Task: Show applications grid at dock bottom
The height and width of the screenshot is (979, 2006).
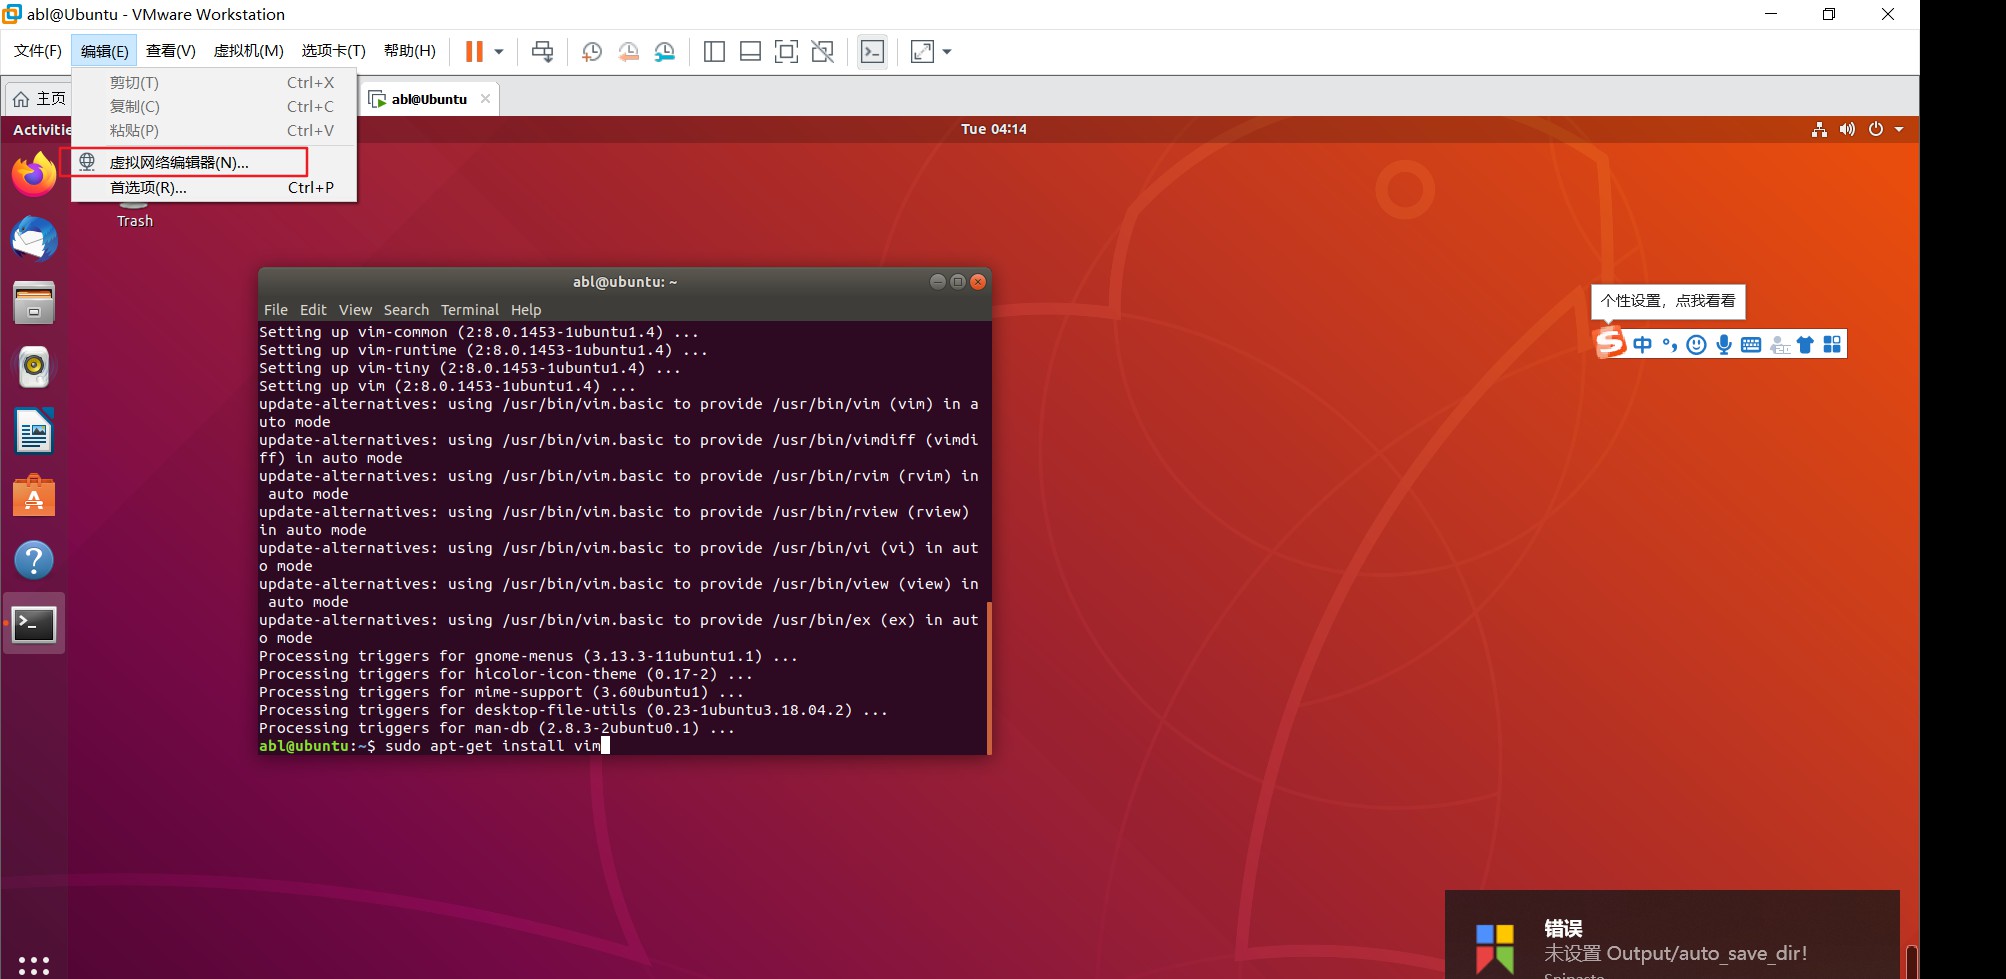Action: [x=34, y=964]
